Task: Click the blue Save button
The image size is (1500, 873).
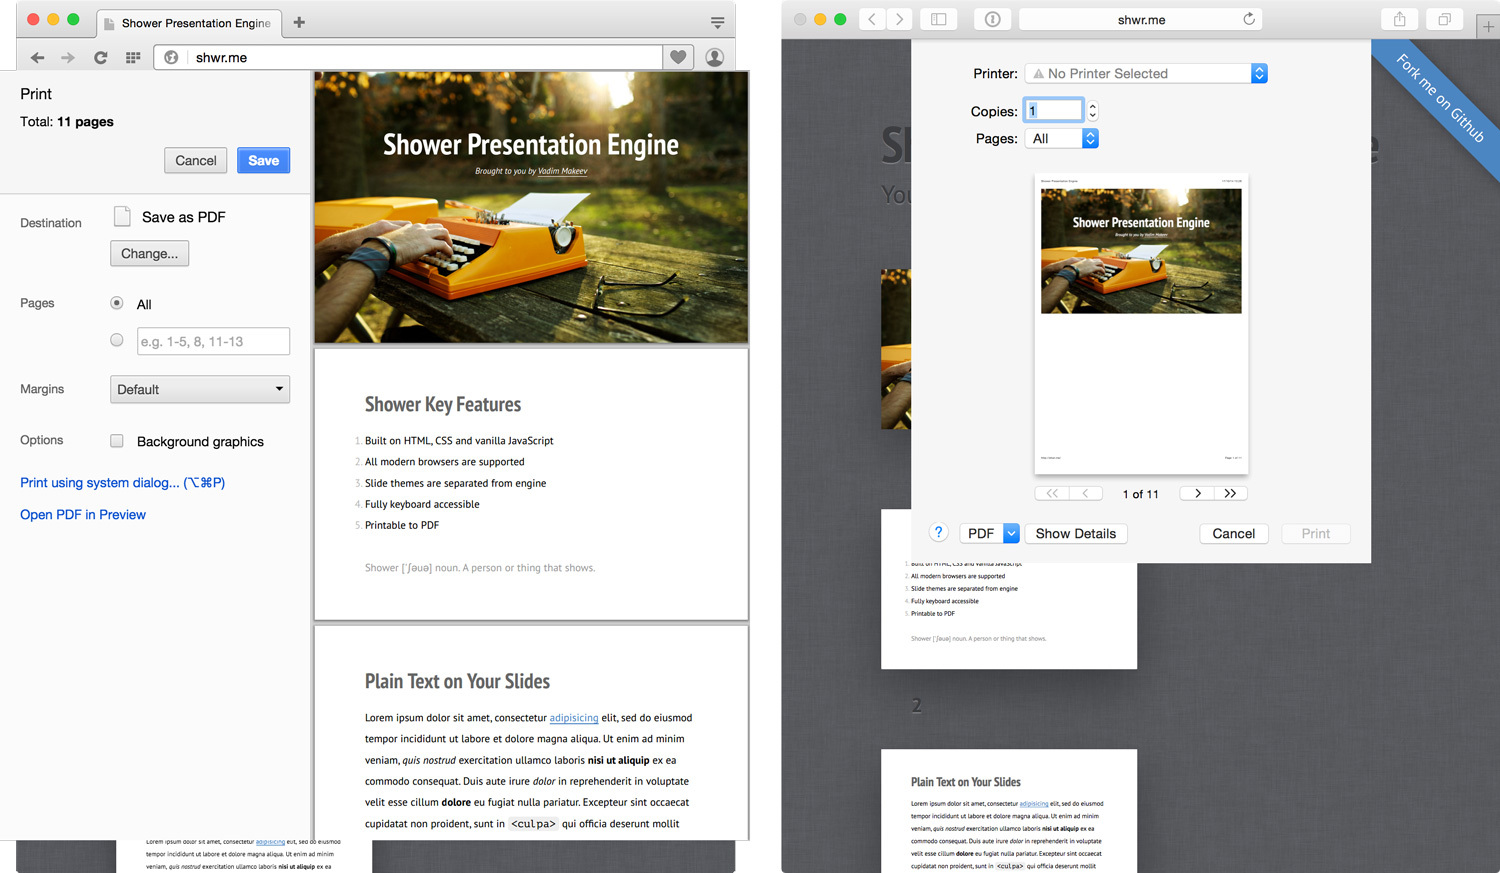Action: (263, 160)
